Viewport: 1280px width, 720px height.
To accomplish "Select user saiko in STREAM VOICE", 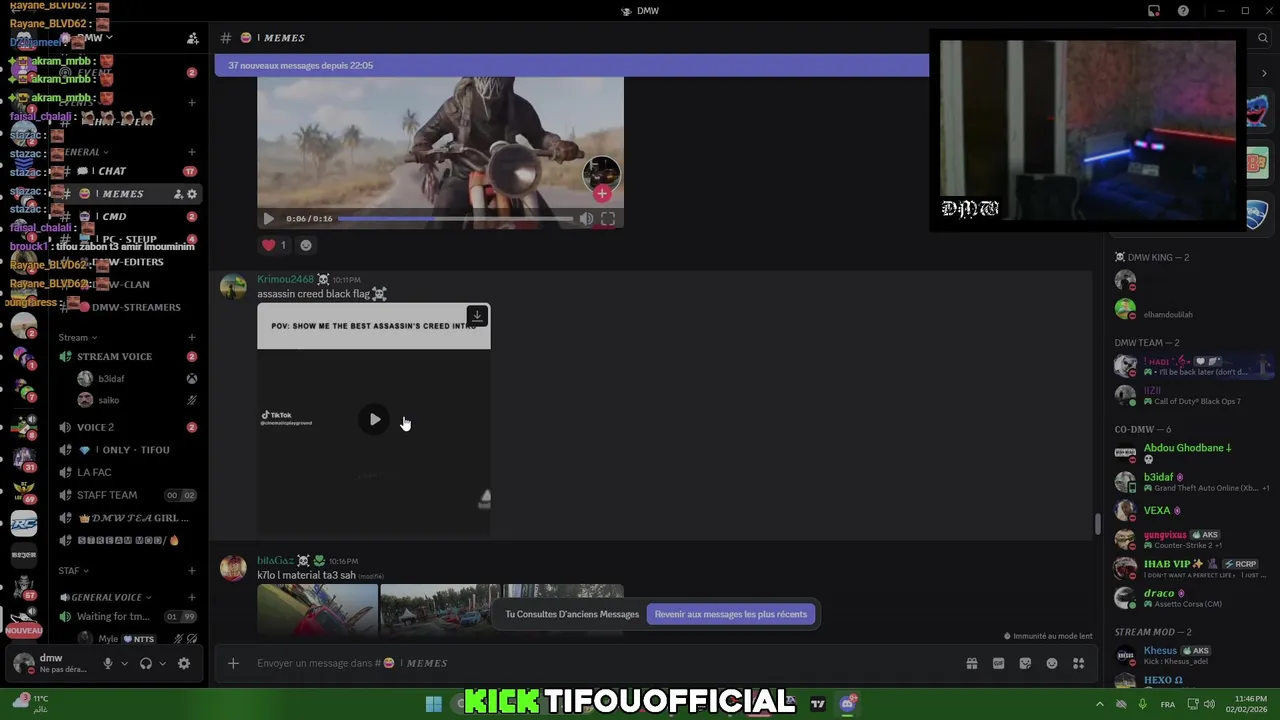I will click(x=137, y=400).
